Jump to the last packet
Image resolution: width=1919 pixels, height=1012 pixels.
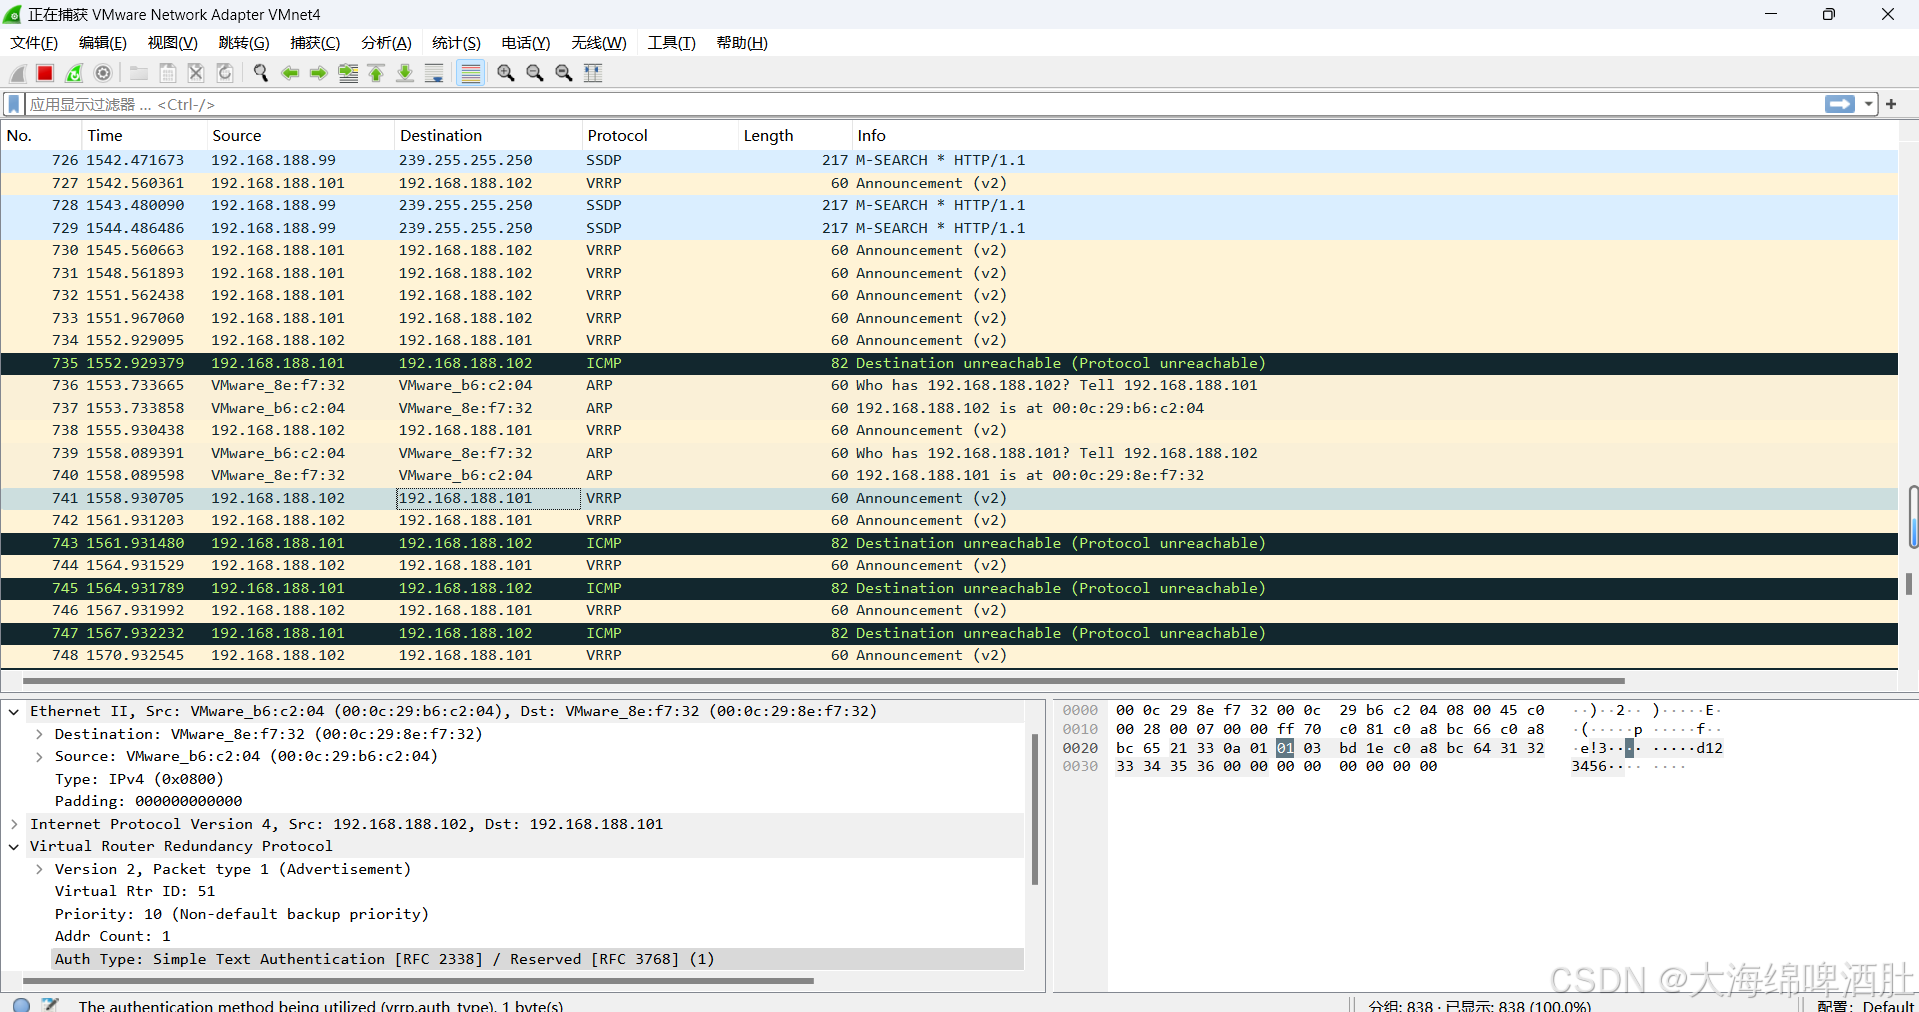(x=405, y=73)
